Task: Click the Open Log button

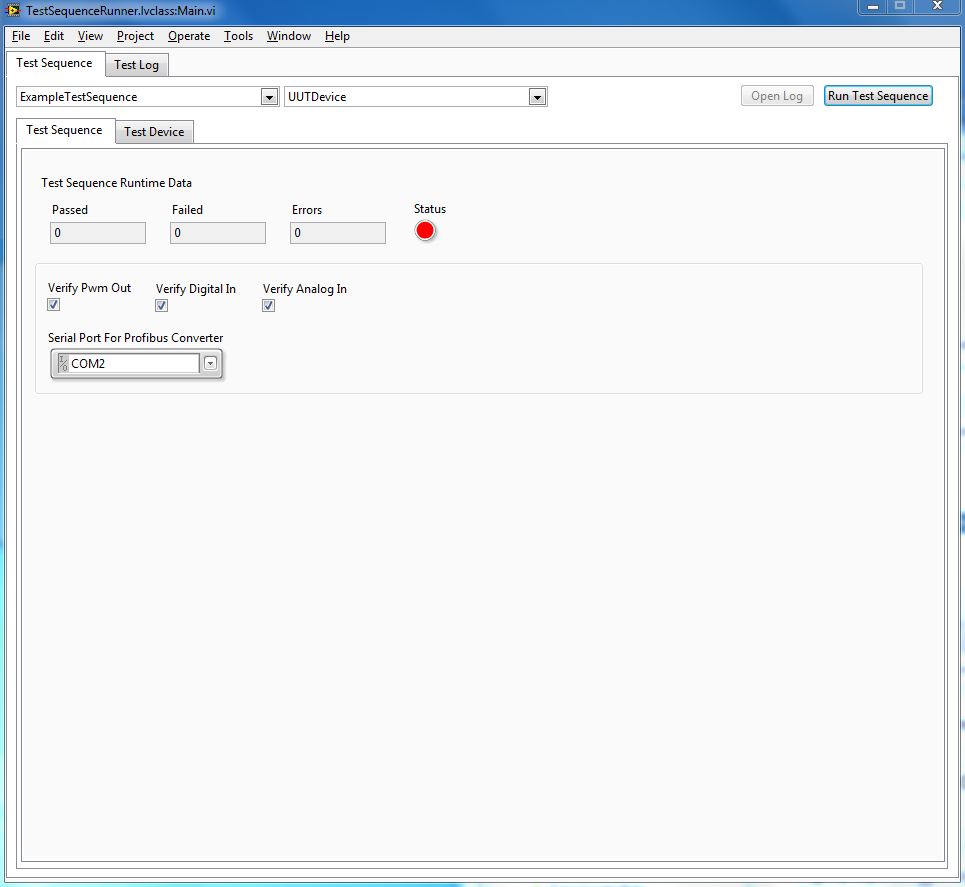Action: point(777,95)
